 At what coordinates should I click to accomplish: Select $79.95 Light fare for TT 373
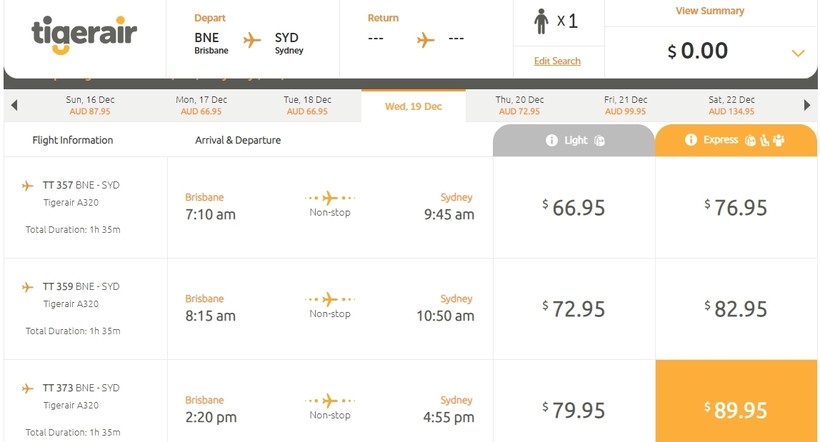[x=574, y=409]
